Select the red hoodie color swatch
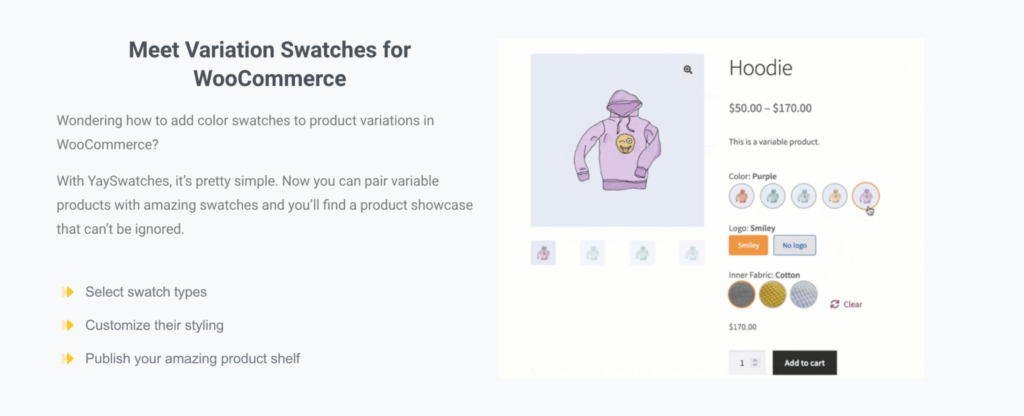The height and width of the screenshot is (416, 1024). tap(741, 196)
